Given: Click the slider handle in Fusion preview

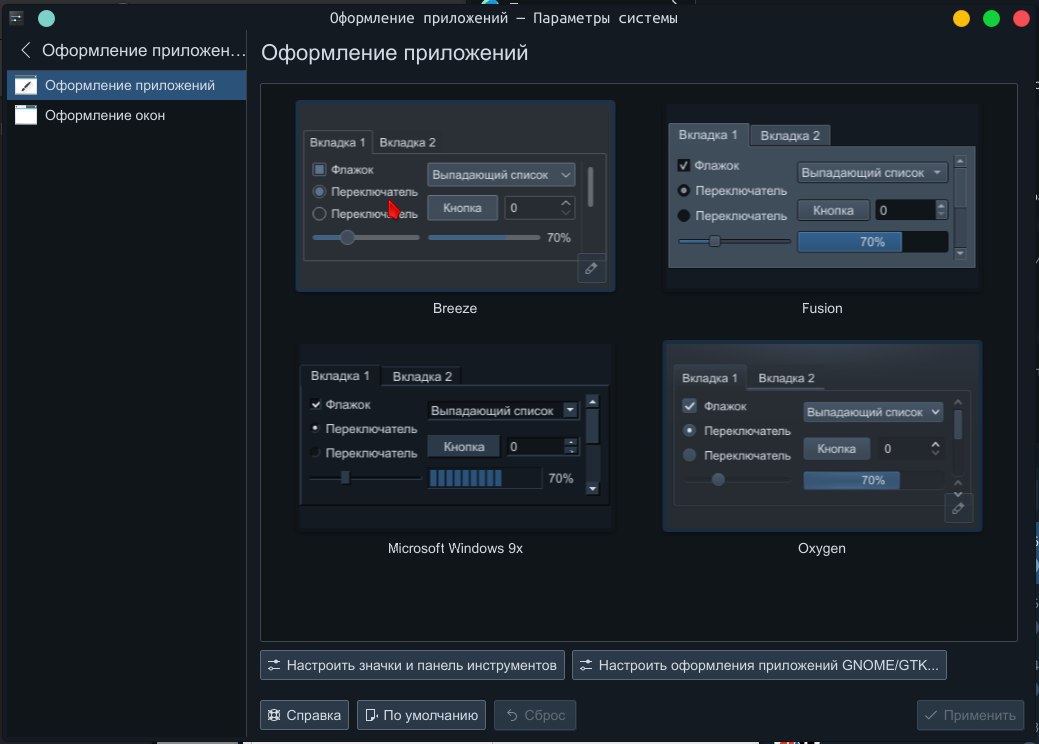Looking at the screenshot, I should pyautogui.click(x=714, y=241).
